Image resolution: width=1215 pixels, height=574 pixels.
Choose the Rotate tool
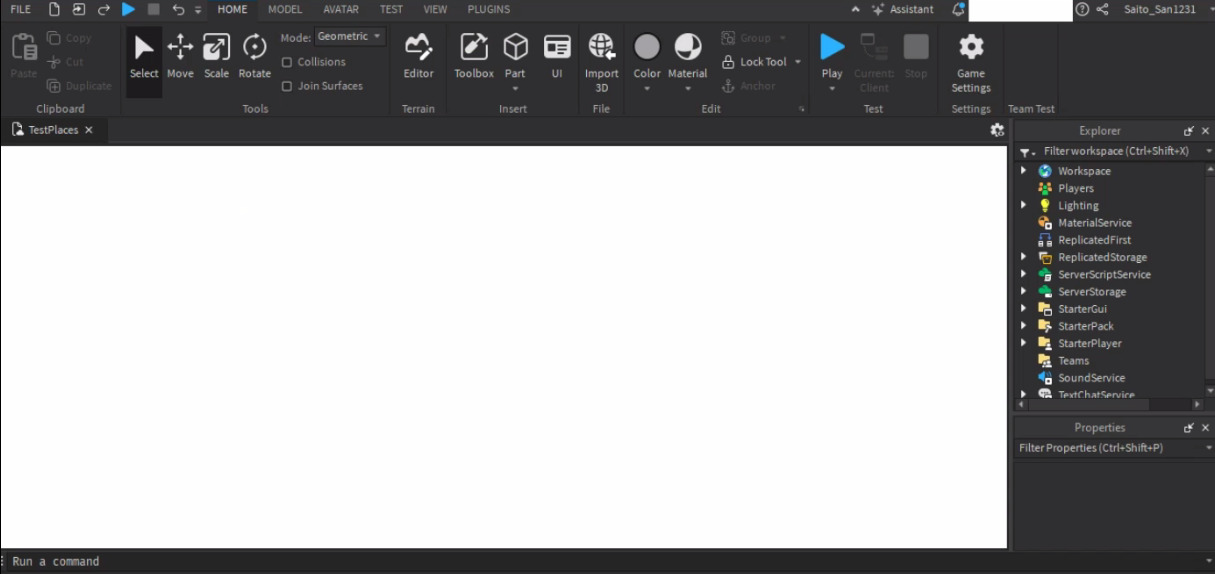tap(254, 57)
